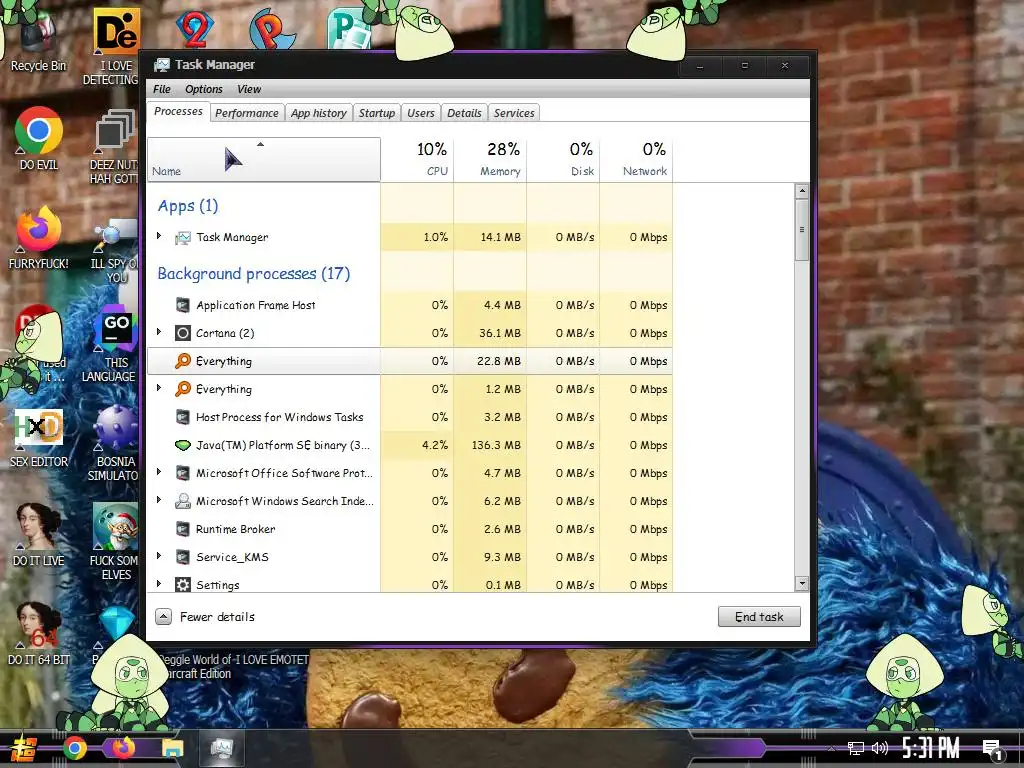
Task: Sort processes by Memory column header
Action: coord(490,159)
